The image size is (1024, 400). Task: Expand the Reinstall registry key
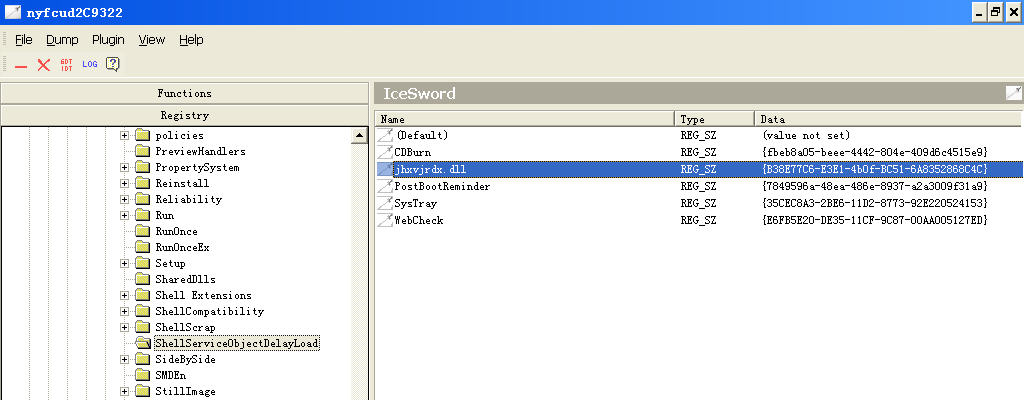(124, 184)
